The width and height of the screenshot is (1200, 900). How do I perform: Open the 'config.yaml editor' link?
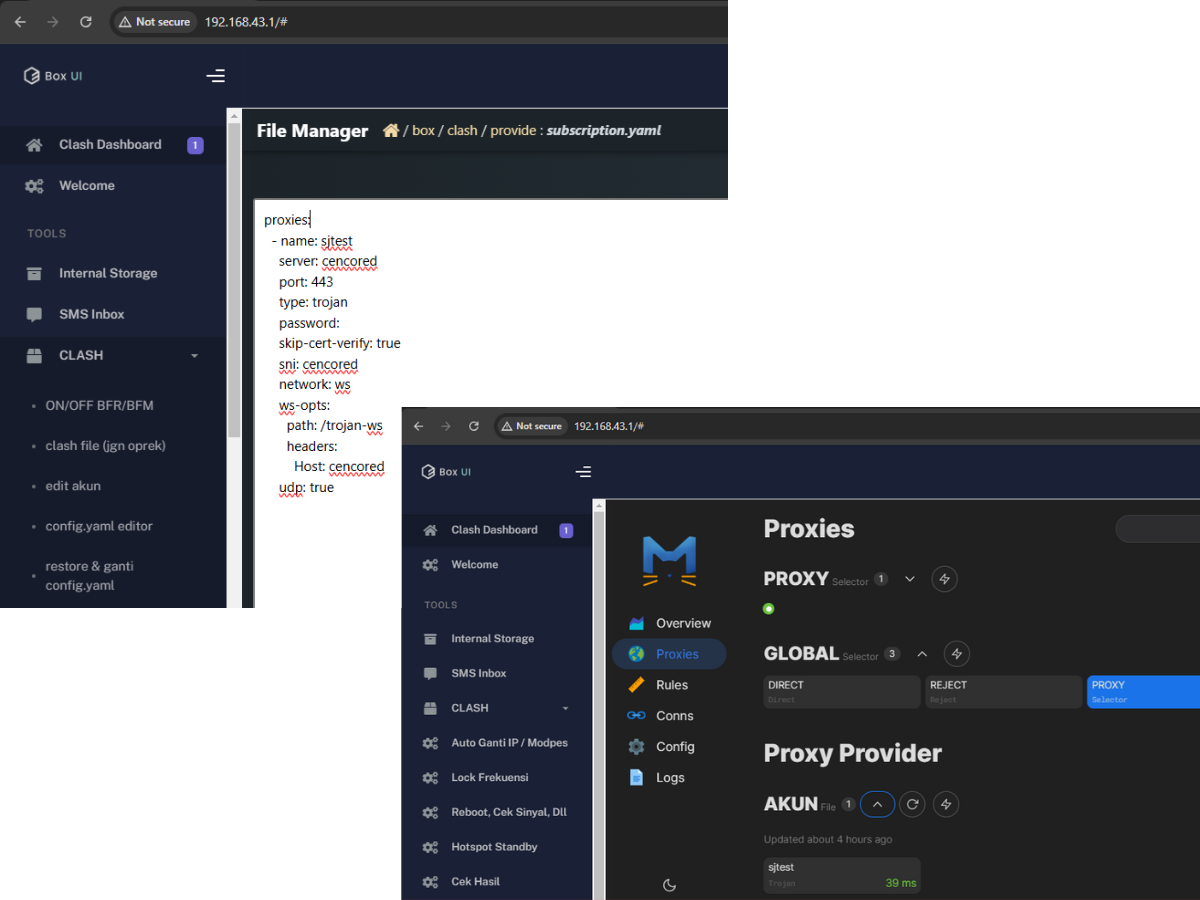click(x=99, y=526)
